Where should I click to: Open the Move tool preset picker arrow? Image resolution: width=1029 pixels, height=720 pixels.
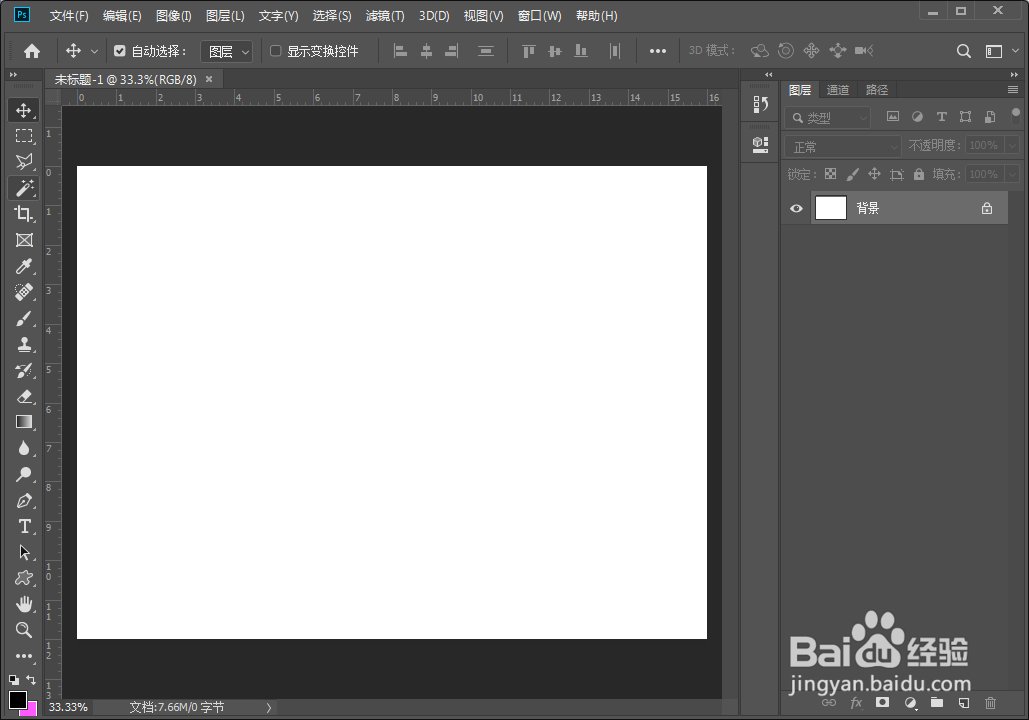[x=94, y=51]
